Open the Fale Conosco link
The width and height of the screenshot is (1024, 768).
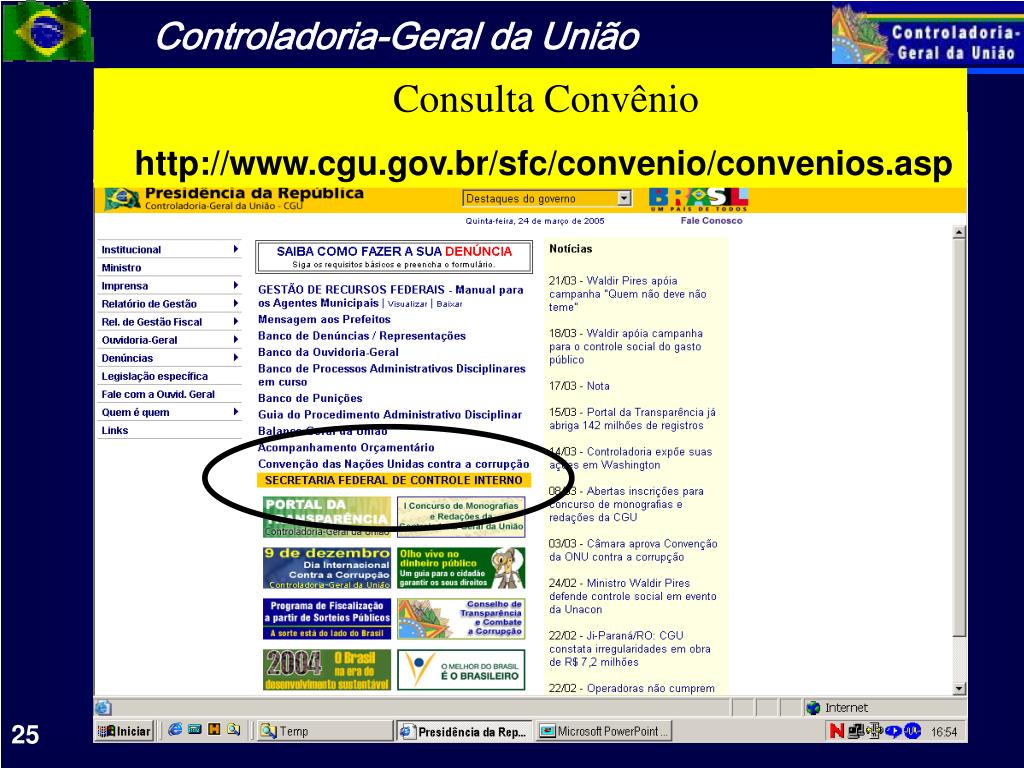pos(711,221)
